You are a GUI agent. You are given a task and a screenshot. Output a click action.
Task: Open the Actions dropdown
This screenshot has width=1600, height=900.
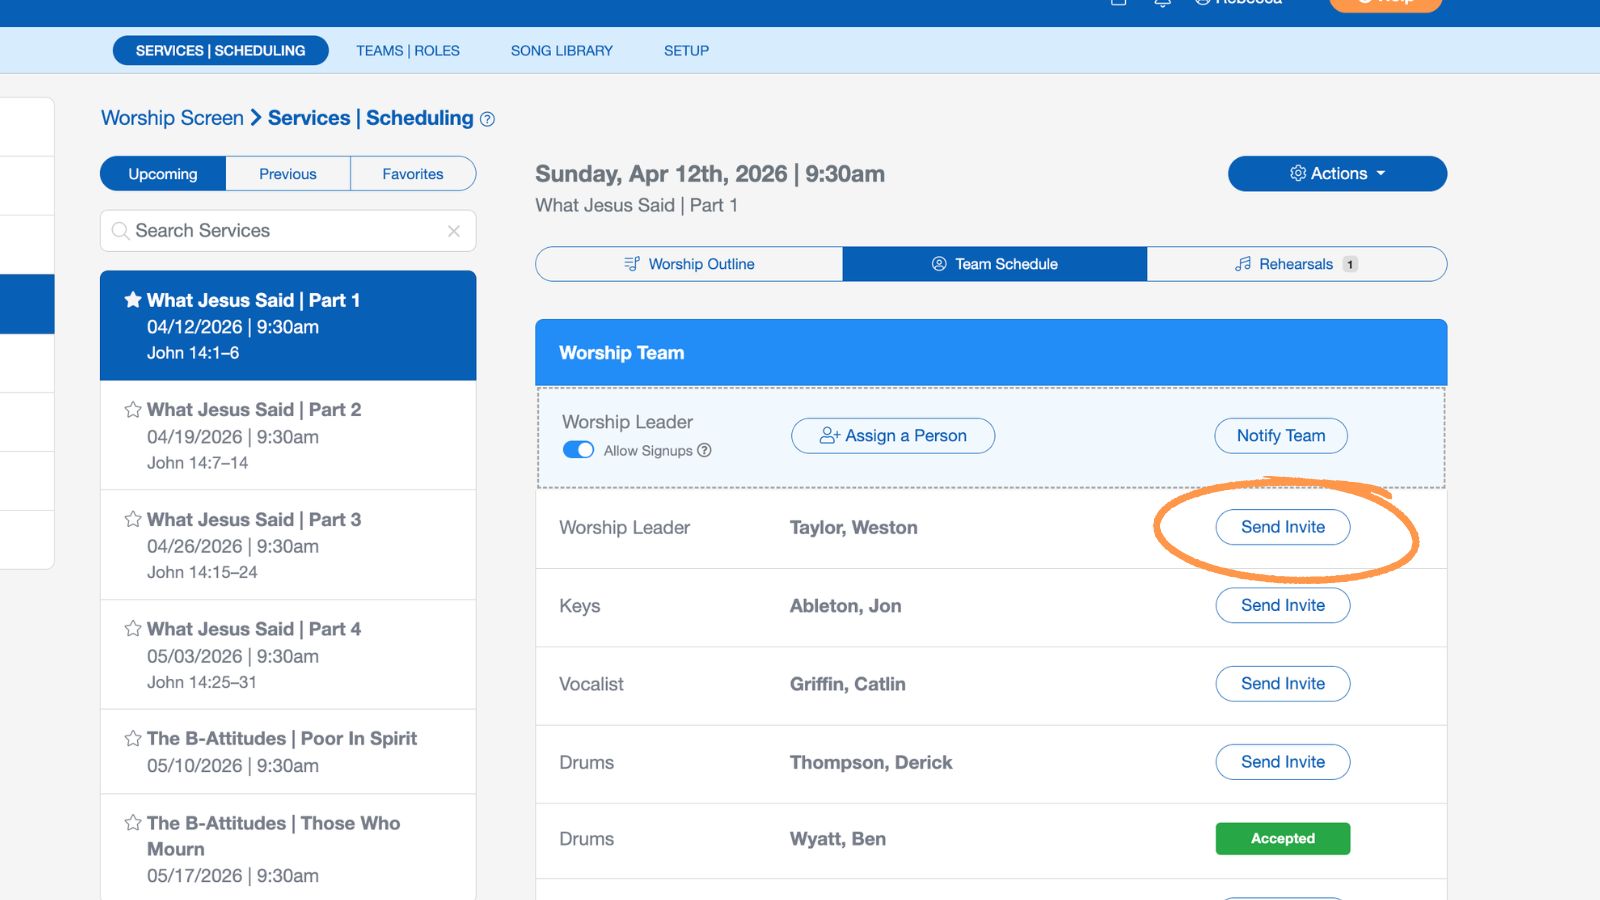click(1337, 173)
